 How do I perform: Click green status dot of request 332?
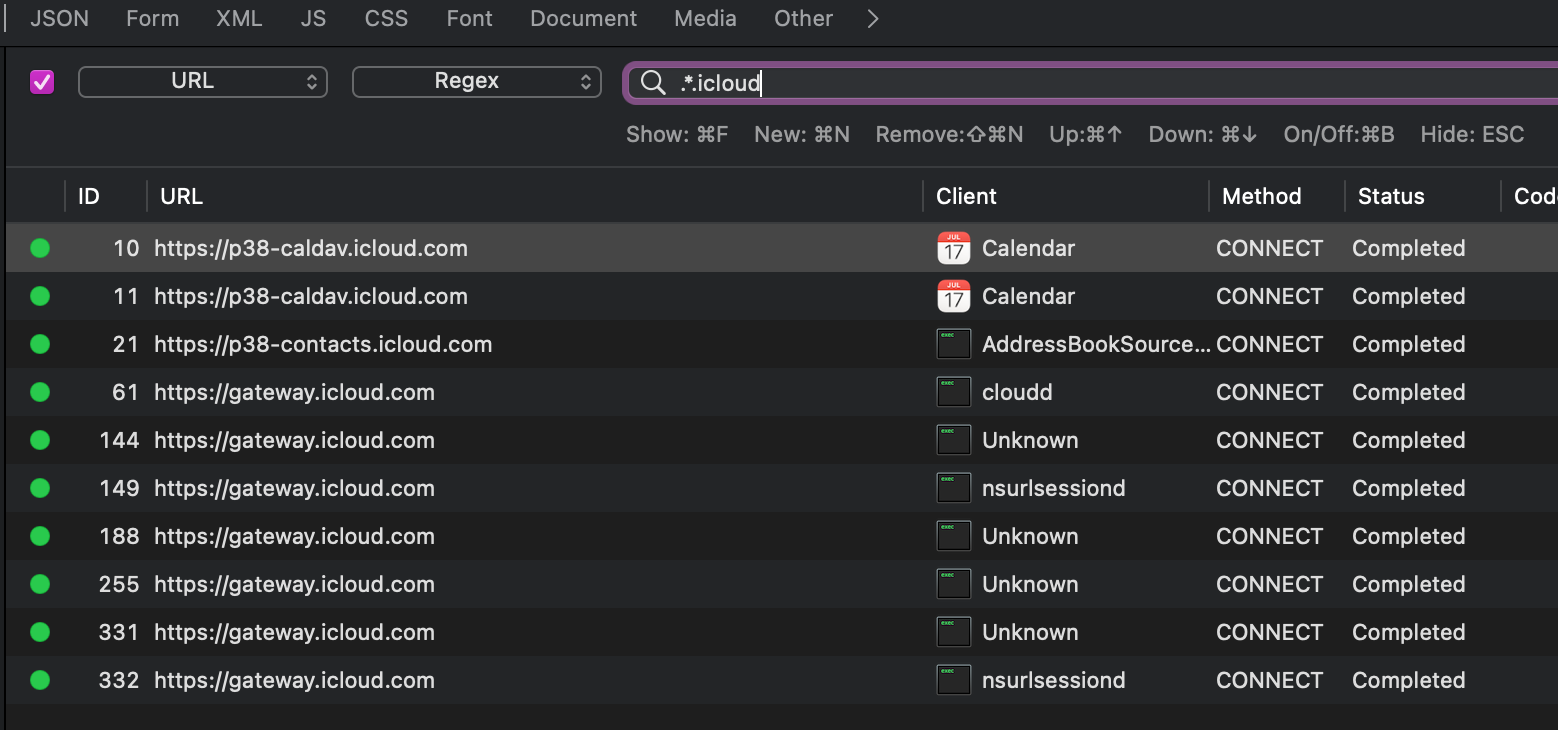click(40, 680)
